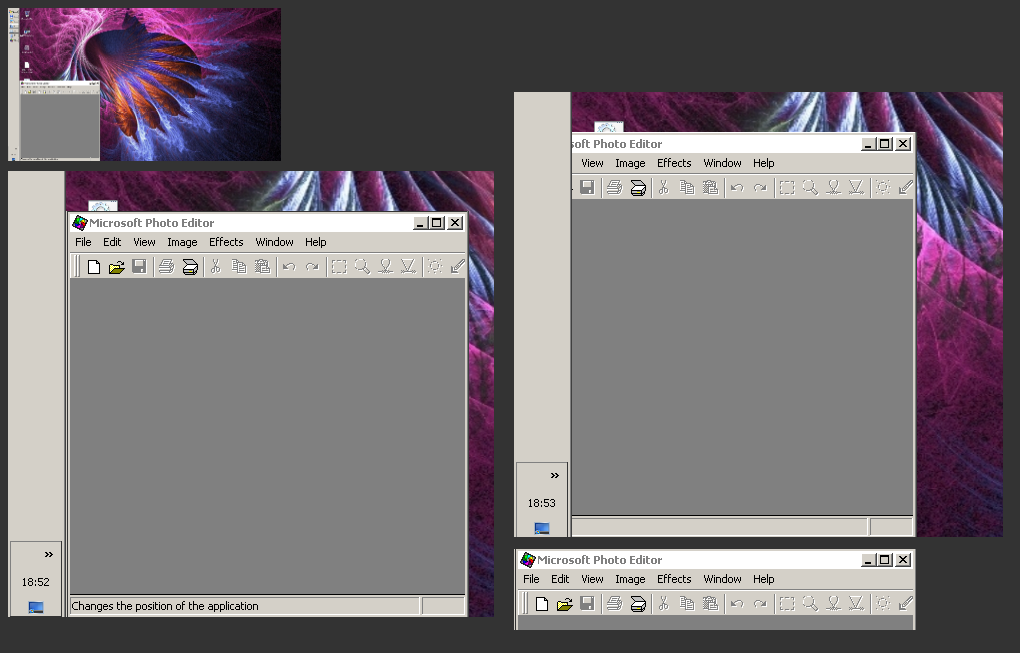
Task: Pick Zoom magnifier tool in the 18:52 window
Action: click(362, 267)
